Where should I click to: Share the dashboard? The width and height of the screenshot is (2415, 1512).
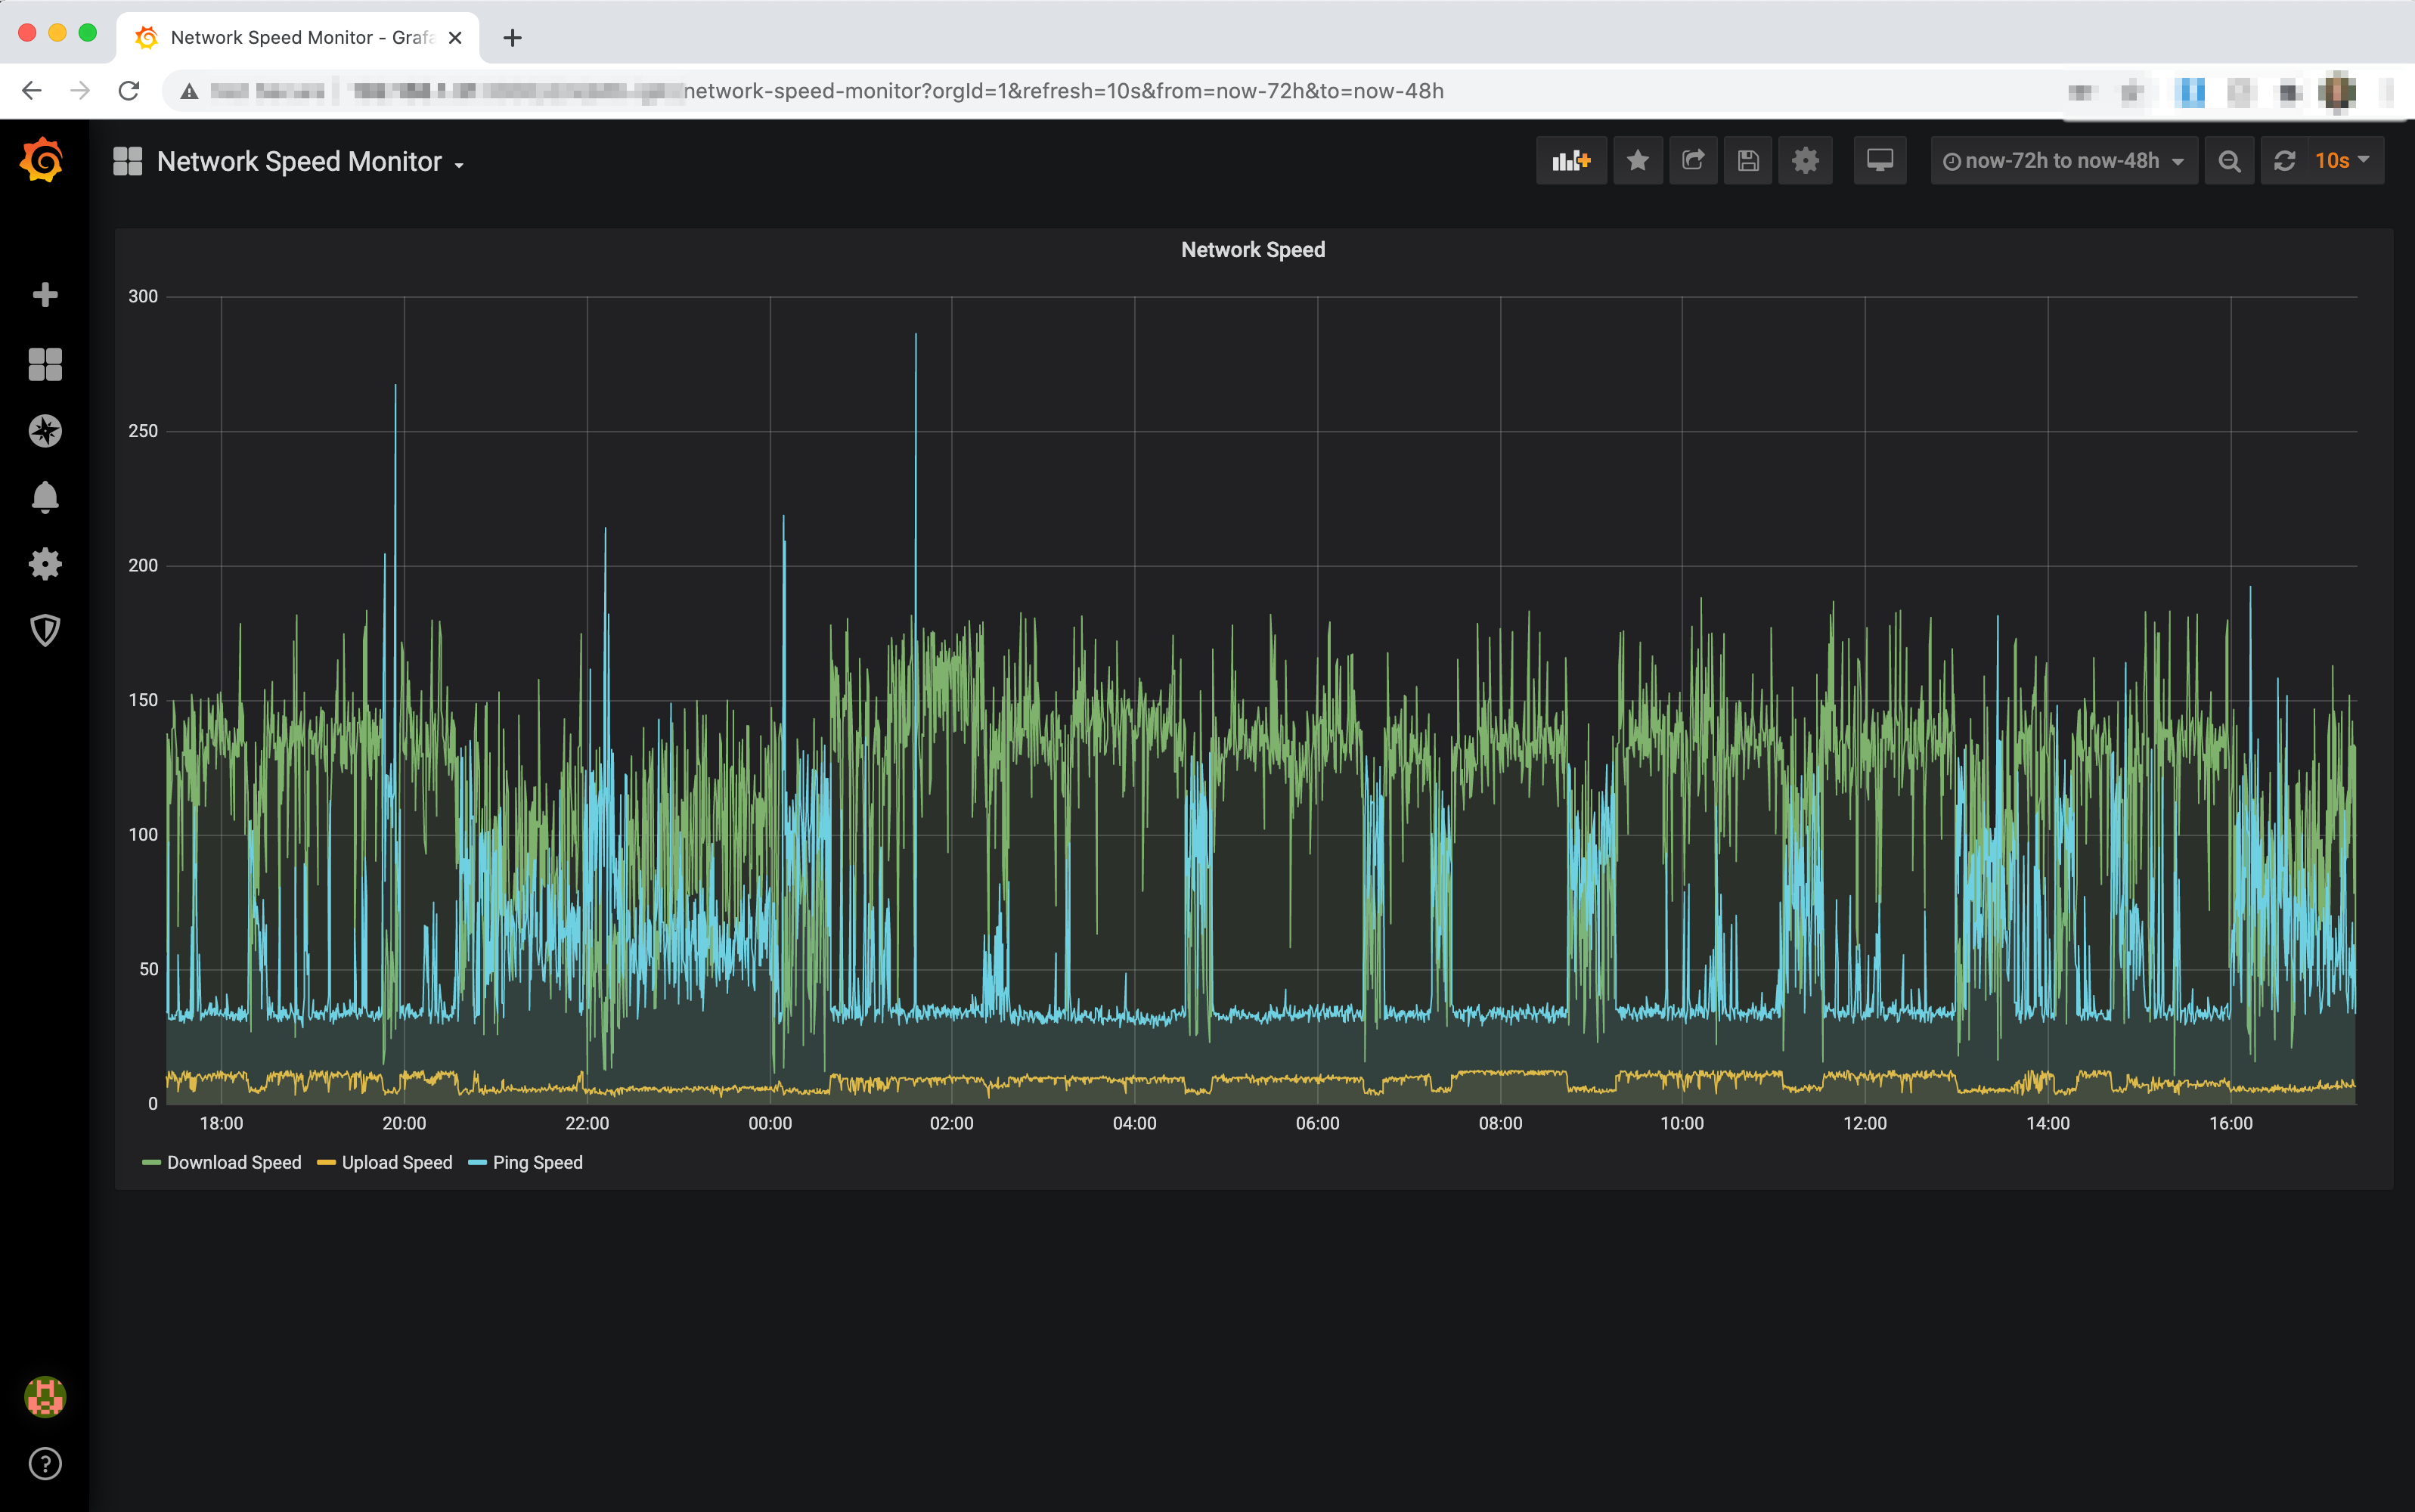point(1693,161)
